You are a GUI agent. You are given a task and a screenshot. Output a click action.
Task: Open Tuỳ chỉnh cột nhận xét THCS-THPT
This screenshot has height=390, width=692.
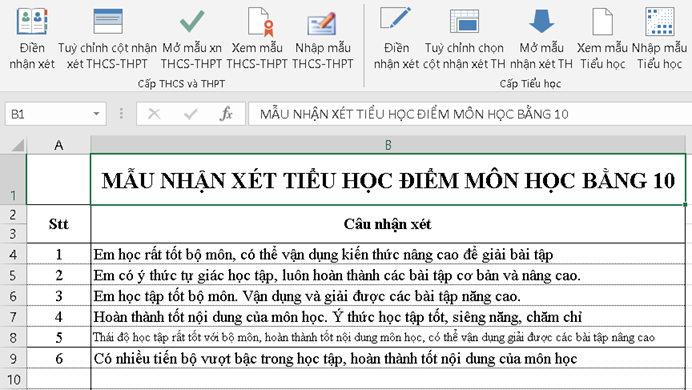click(107, 39)
